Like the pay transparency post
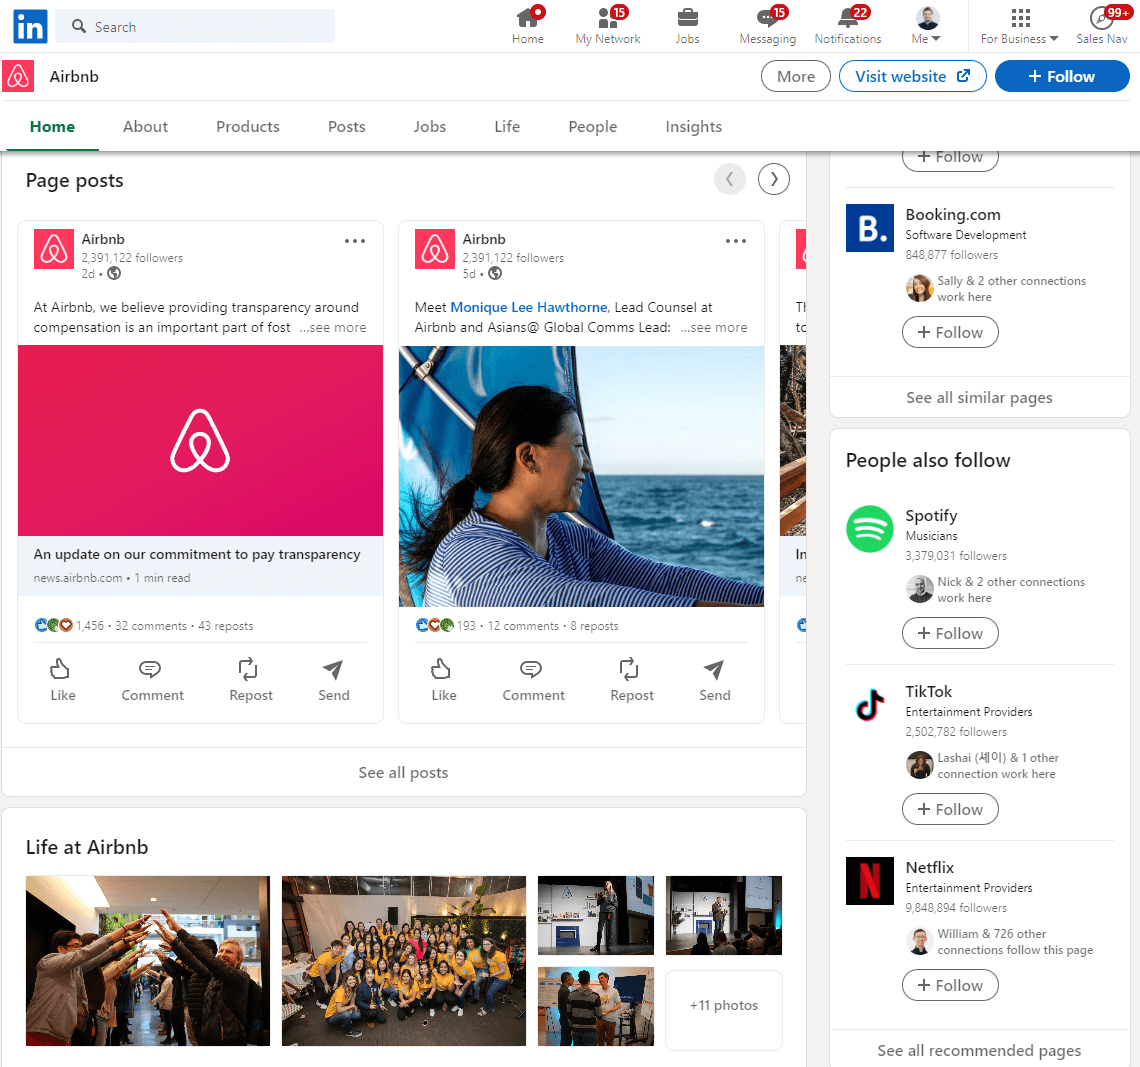Image resolution: width=1140 pixels, height=1067 pixels. [x=62, y=680]
